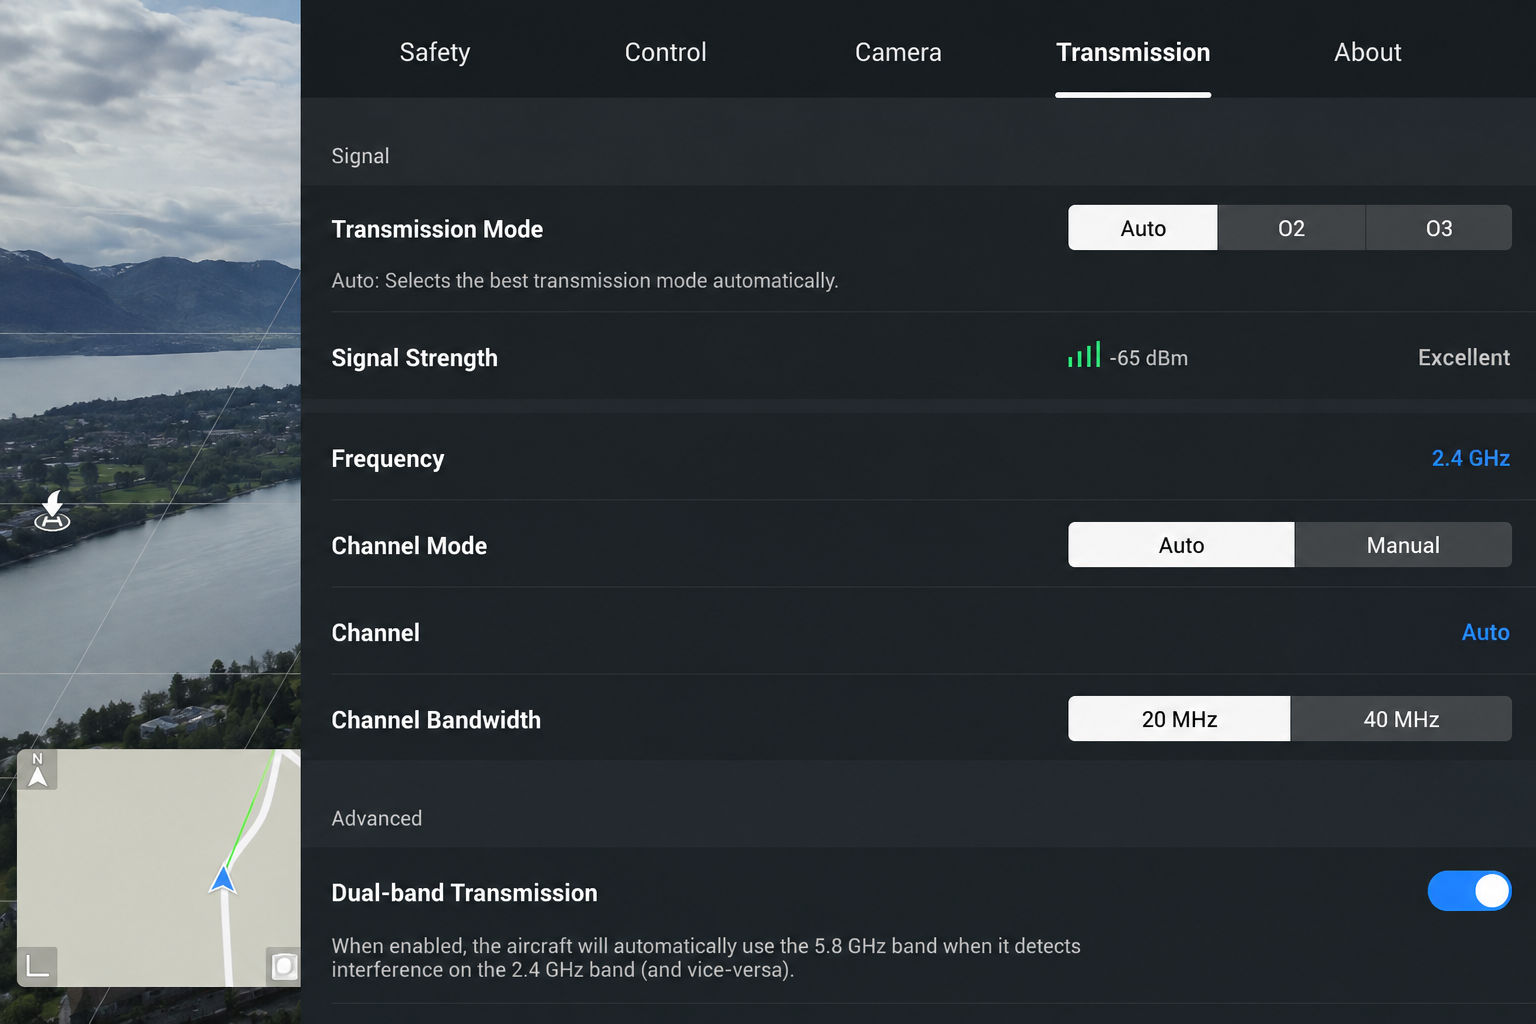Select O2 transmission mode
The height and width of the screenshot is (1024, 1536).
point(1291,228)
